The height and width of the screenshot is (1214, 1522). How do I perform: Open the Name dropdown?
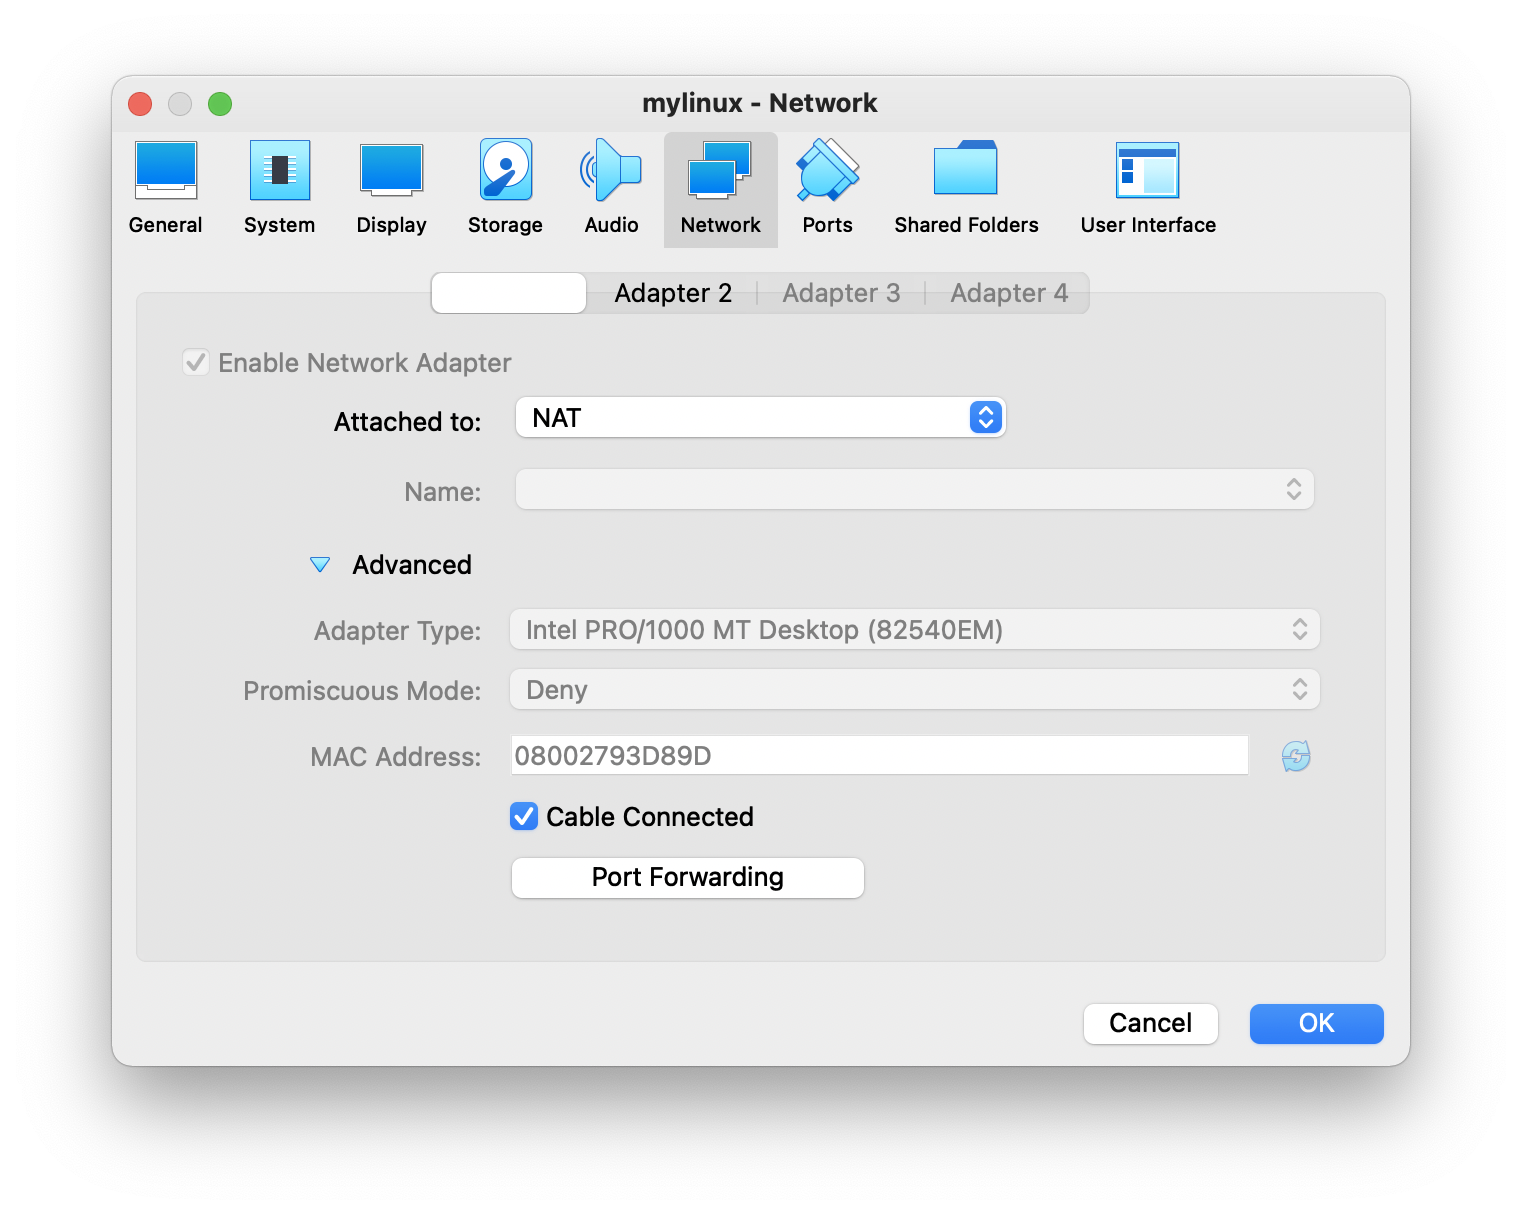(914, 489)
